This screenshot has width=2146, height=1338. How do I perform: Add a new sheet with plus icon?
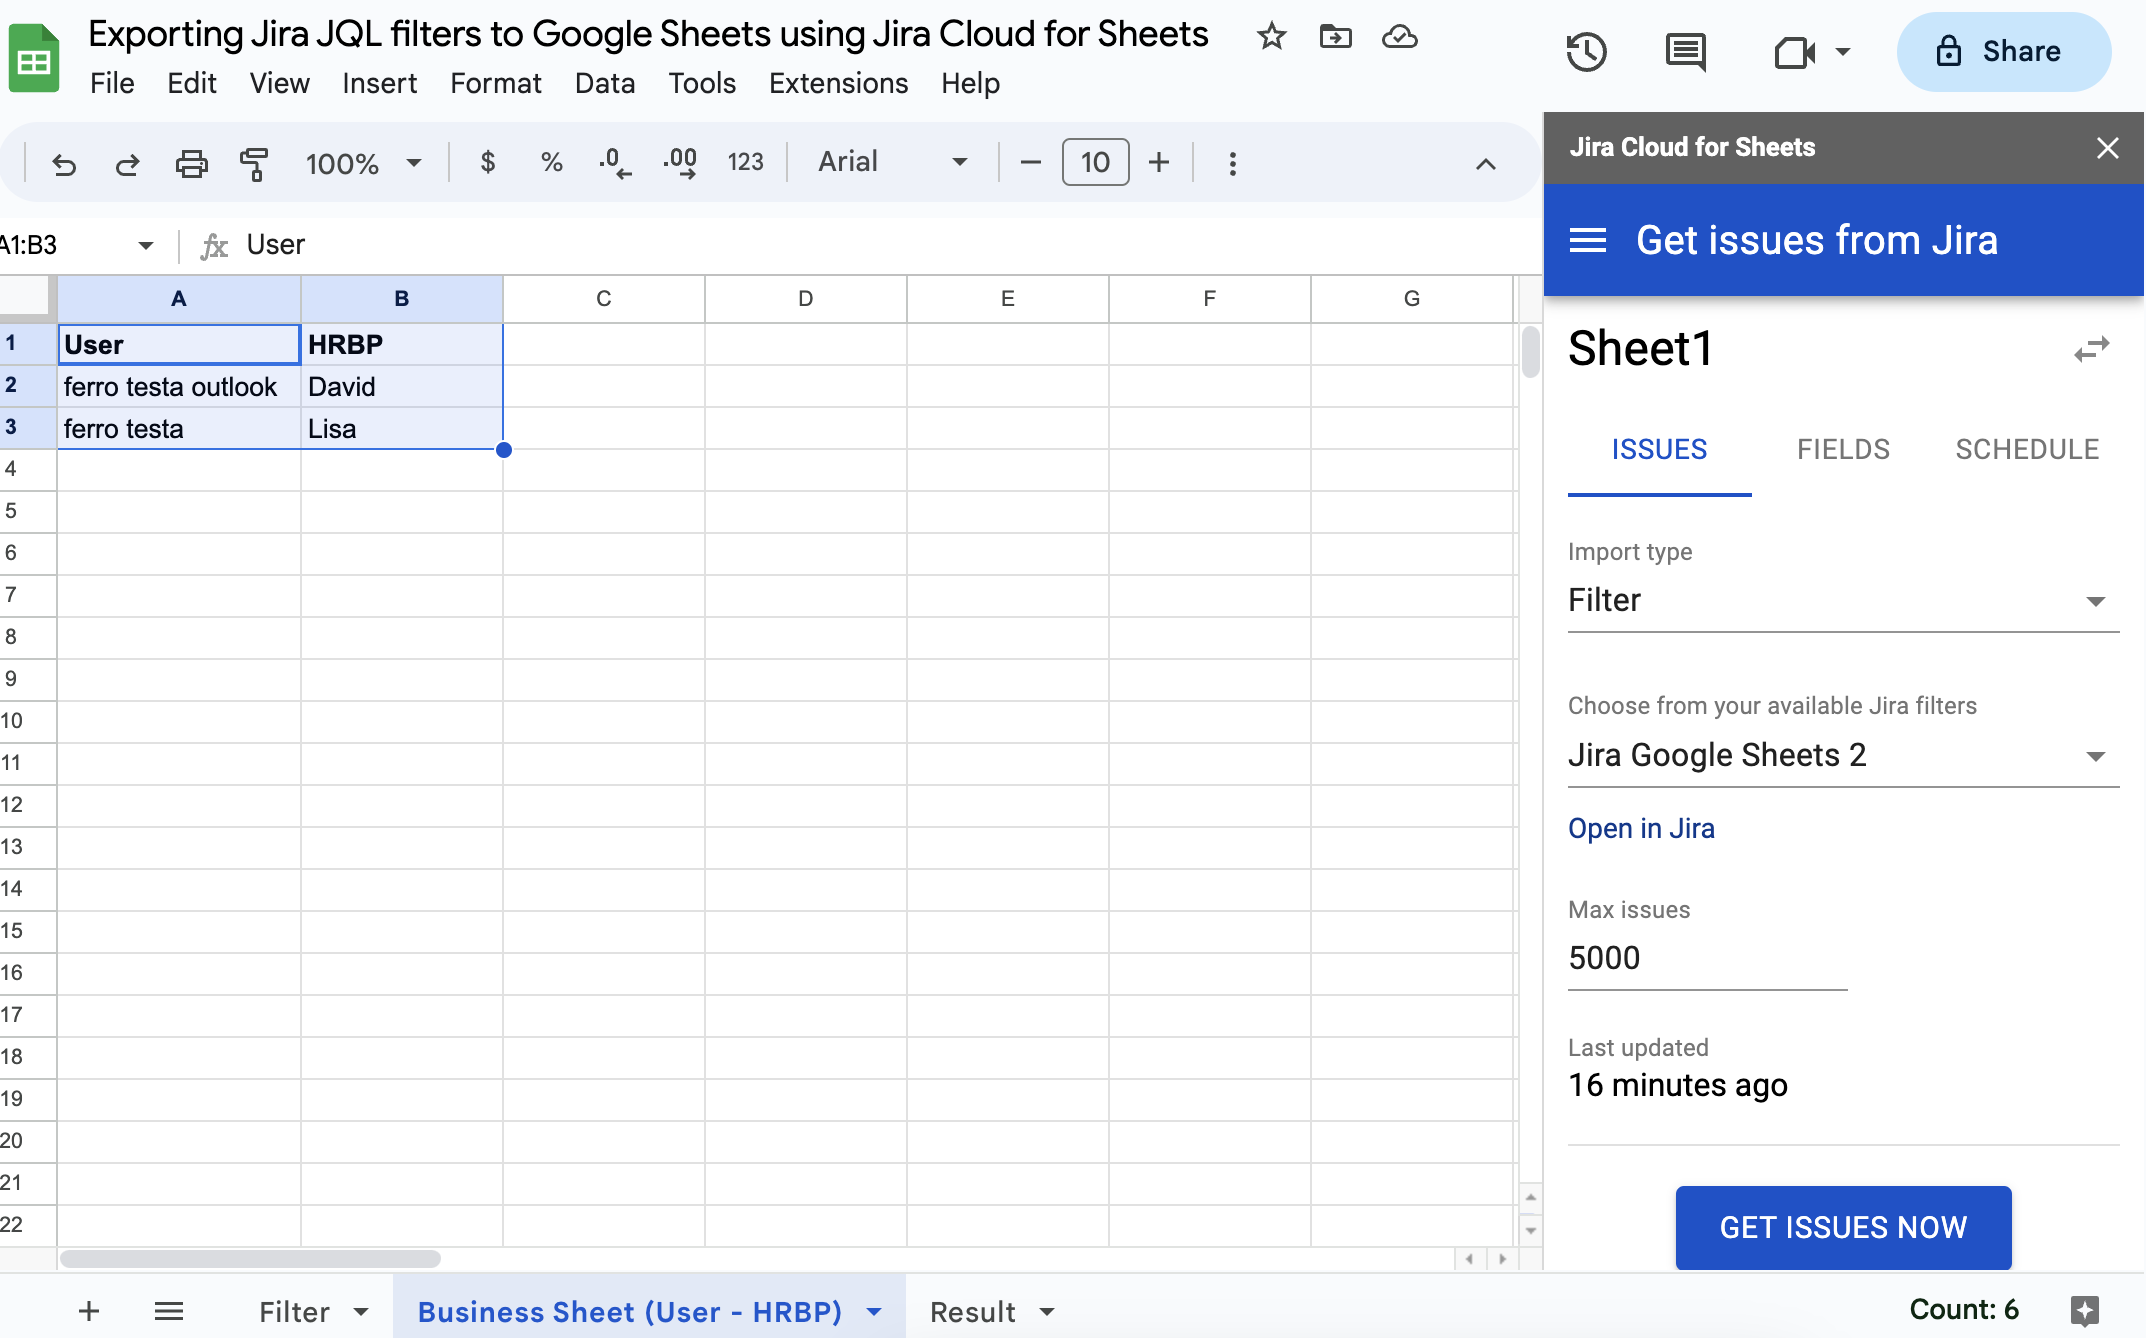(89, 1311)
